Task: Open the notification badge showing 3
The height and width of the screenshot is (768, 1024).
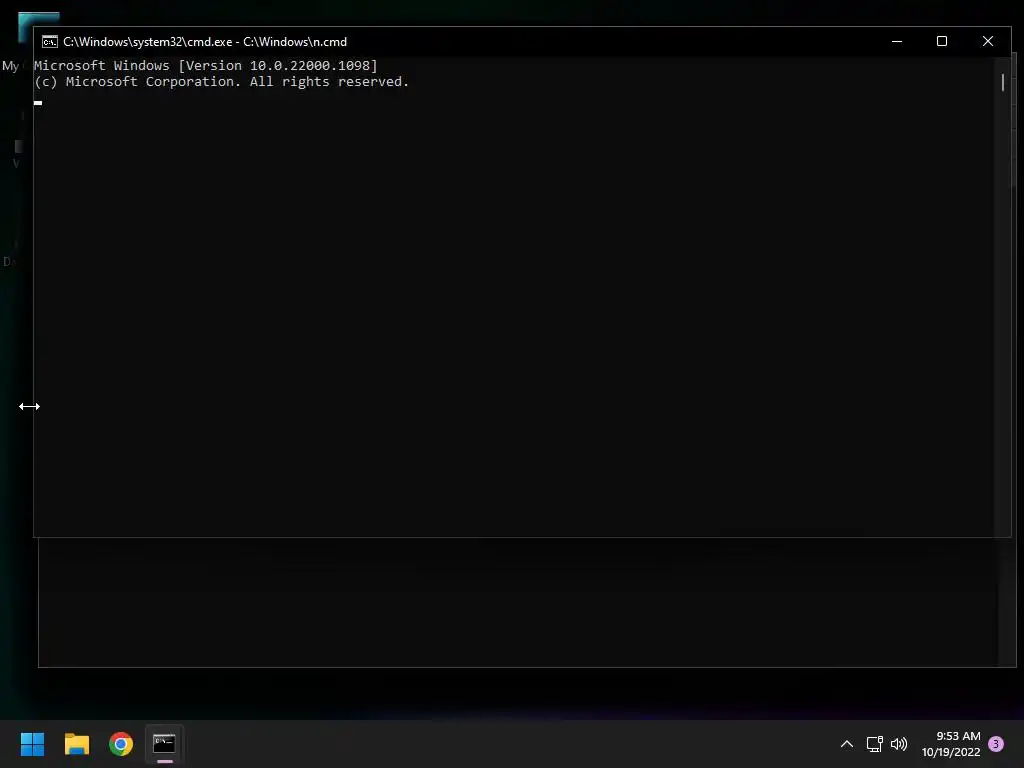Action: point(996,744)
